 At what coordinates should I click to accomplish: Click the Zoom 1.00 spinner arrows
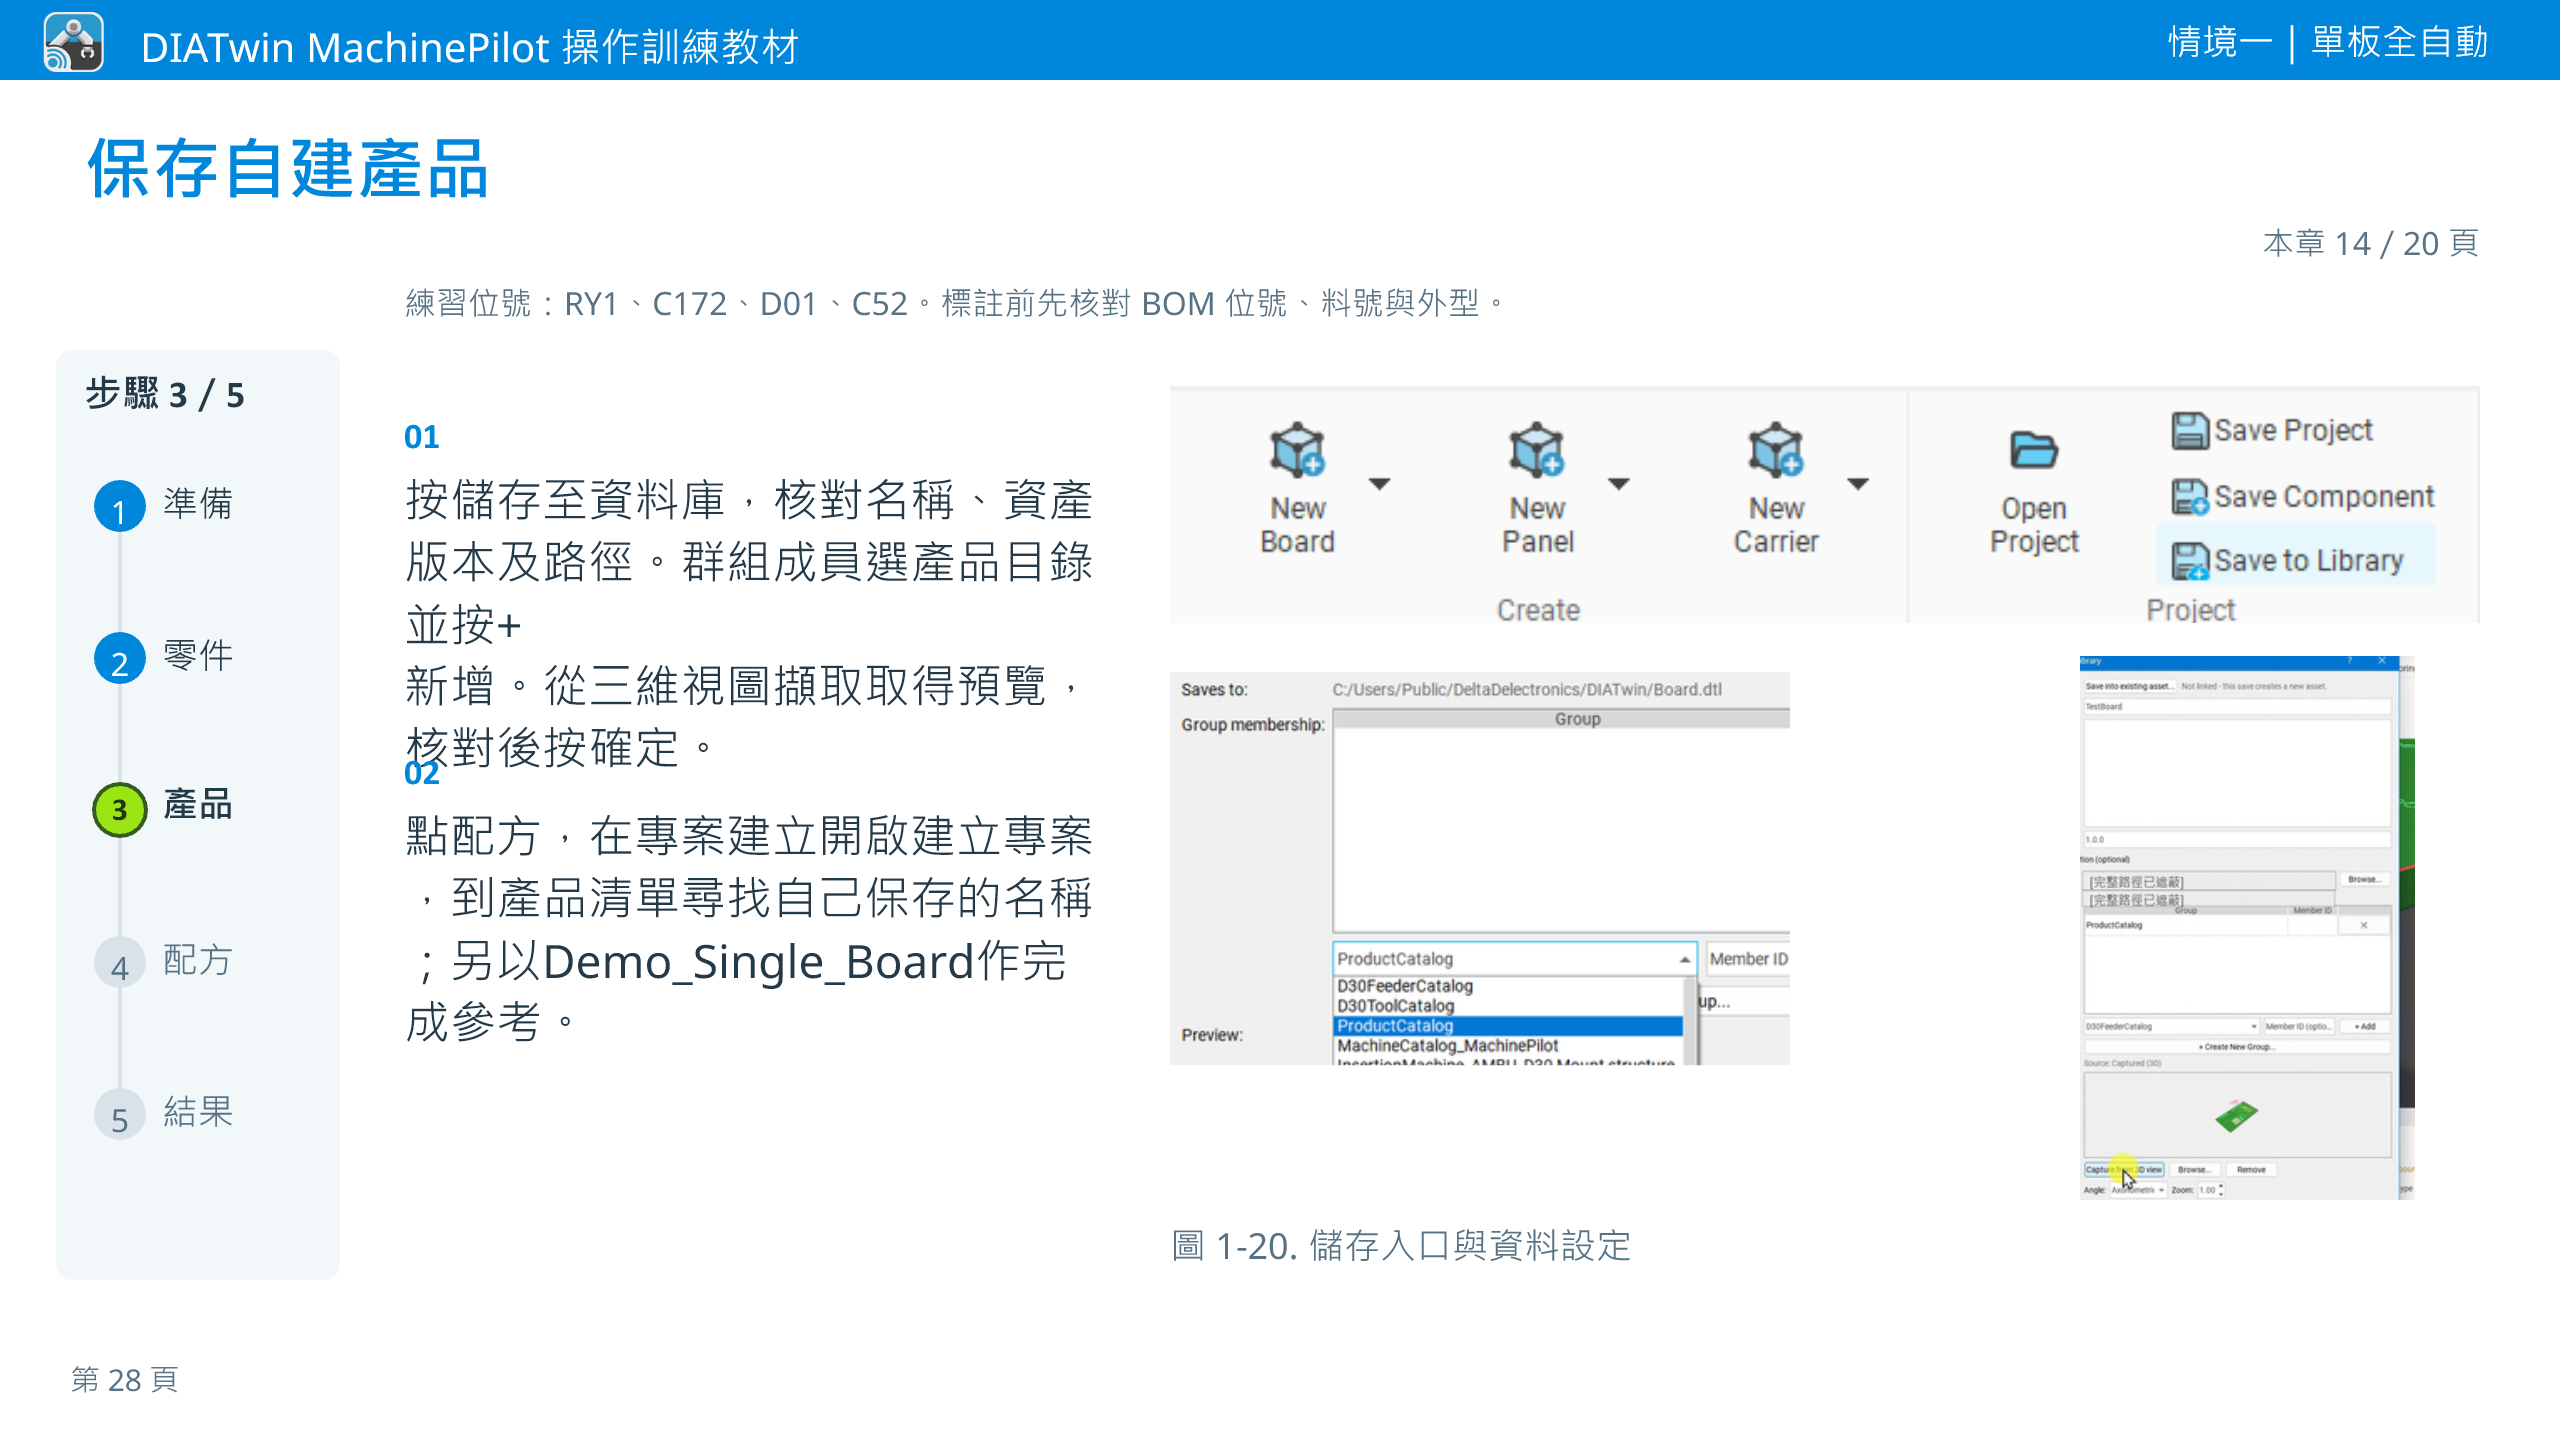(2221, 1190)
